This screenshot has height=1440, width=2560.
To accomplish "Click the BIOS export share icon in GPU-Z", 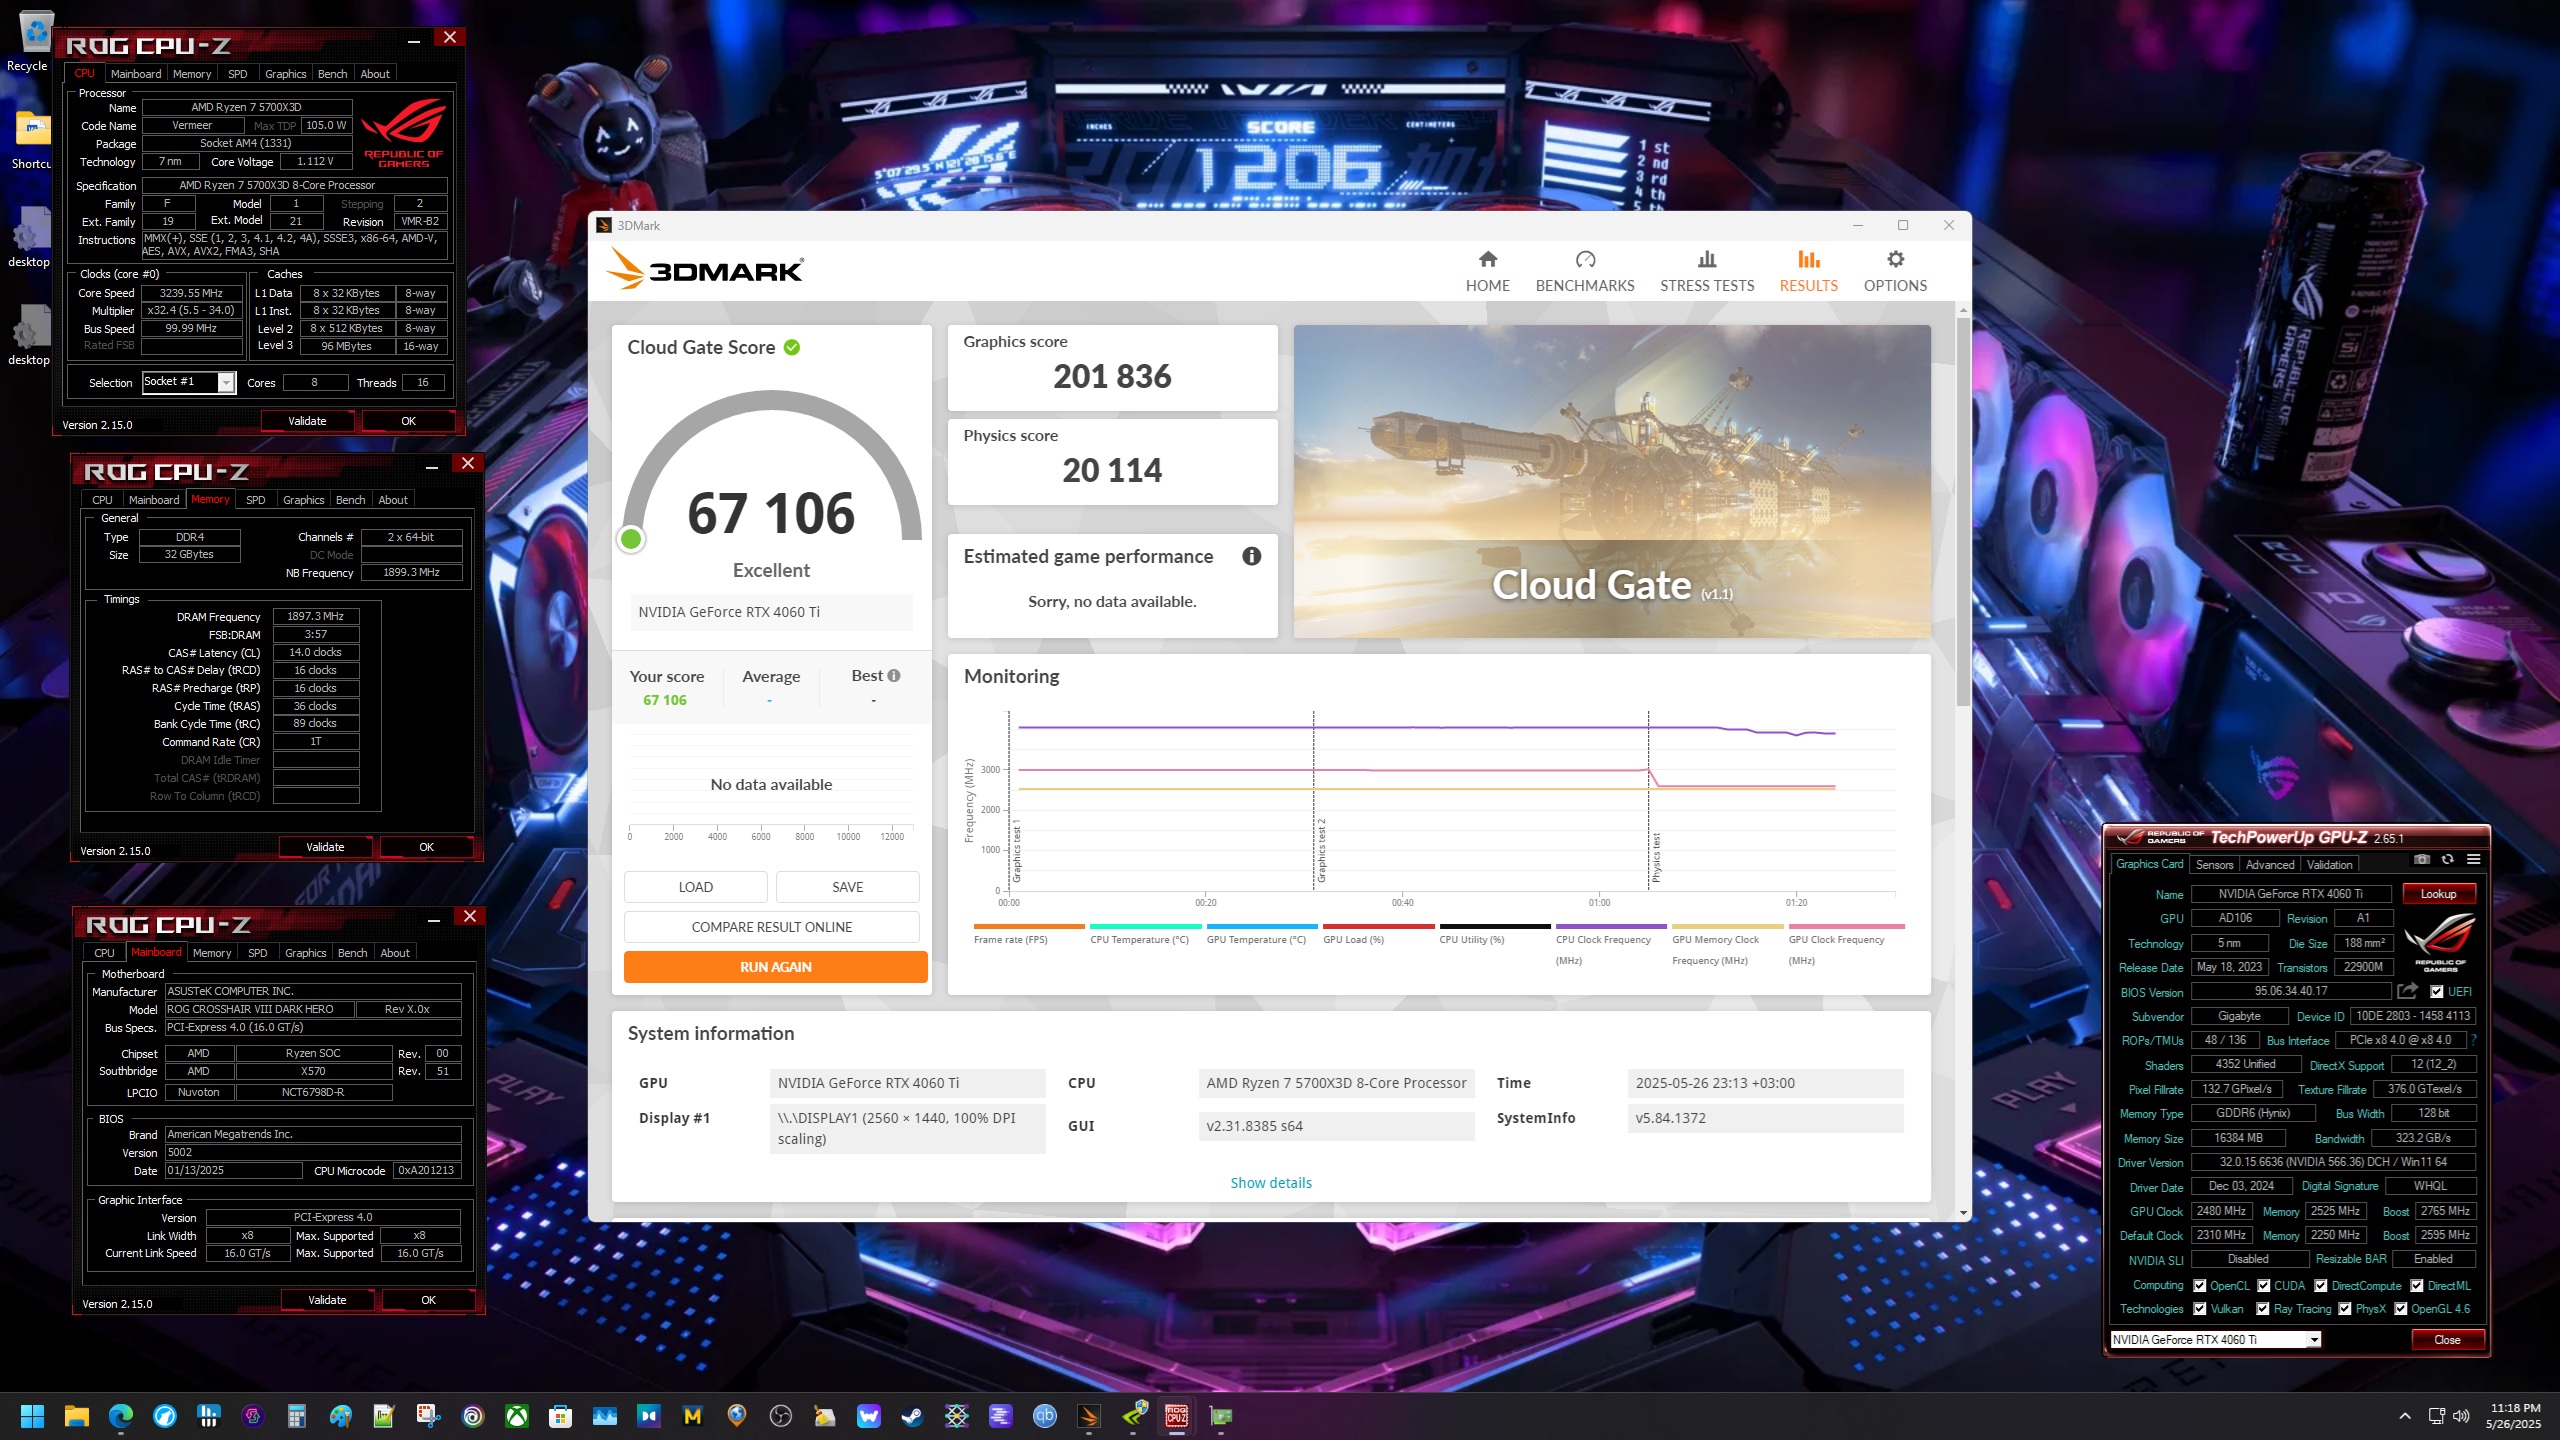I will pyautogui.click(x=2407, y=991).
